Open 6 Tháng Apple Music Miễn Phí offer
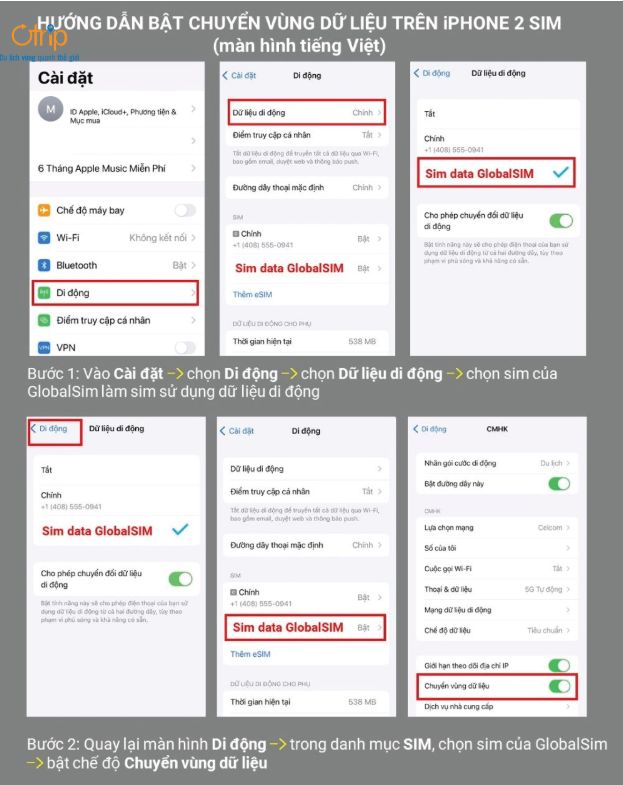623x785 pixels. point(117,168)
